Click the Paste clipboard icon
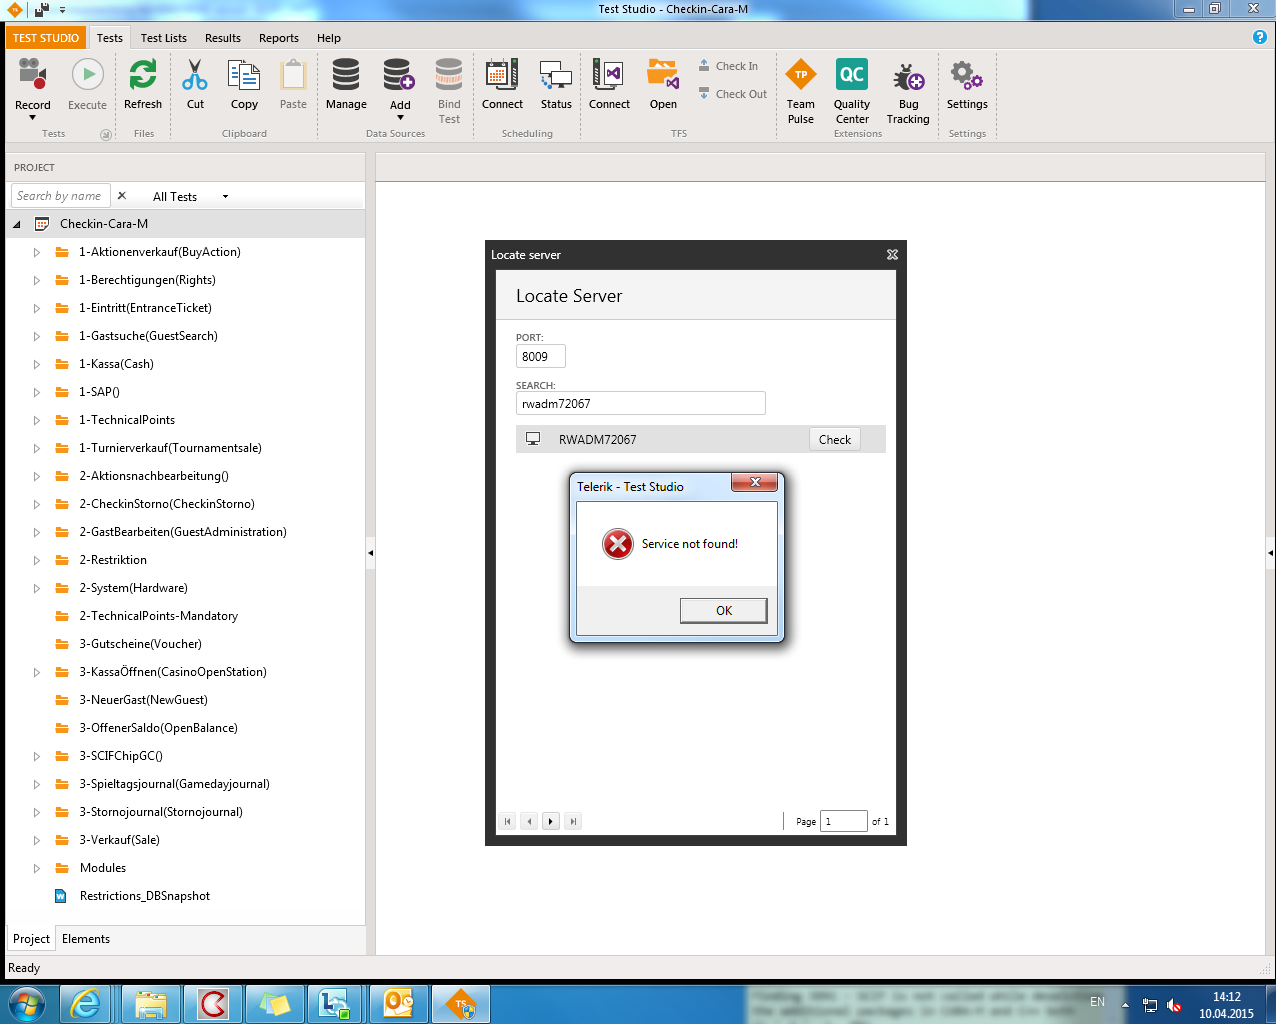This screenshot has width=1276, height=1024. coord(293,75)
